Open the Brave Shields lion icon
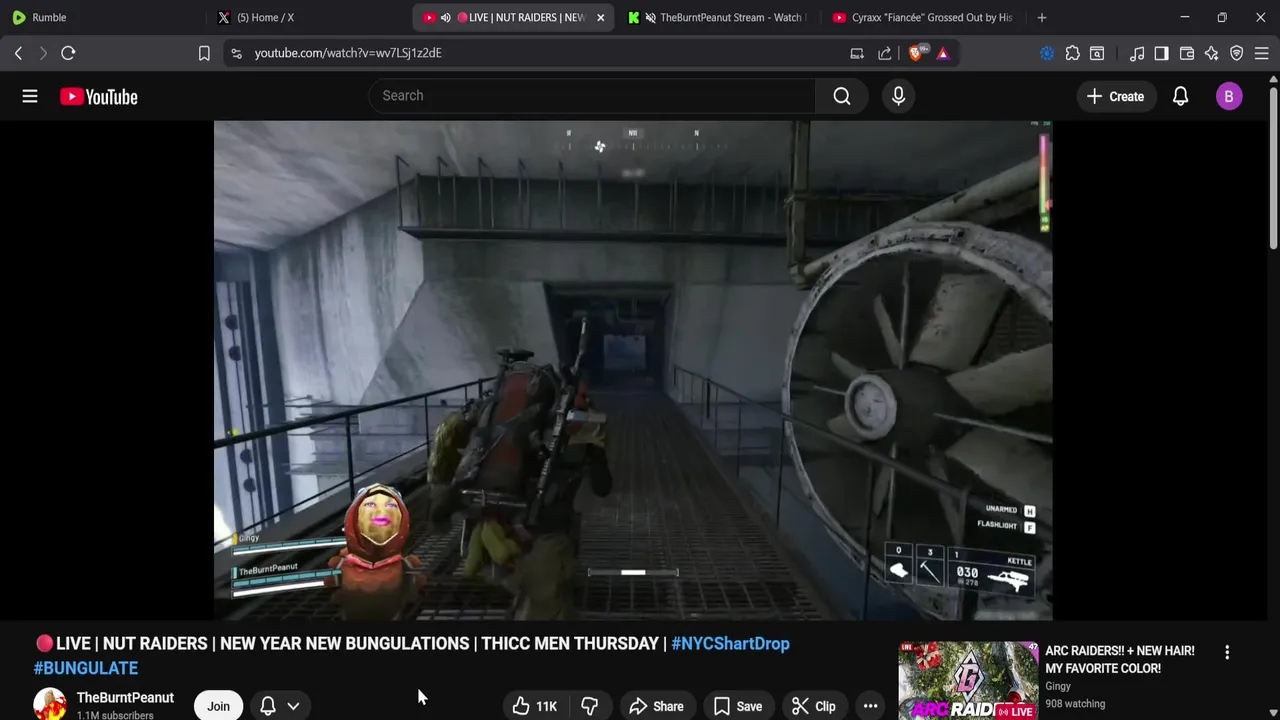The image size is (1280, 720). click(x=916, y=53)
